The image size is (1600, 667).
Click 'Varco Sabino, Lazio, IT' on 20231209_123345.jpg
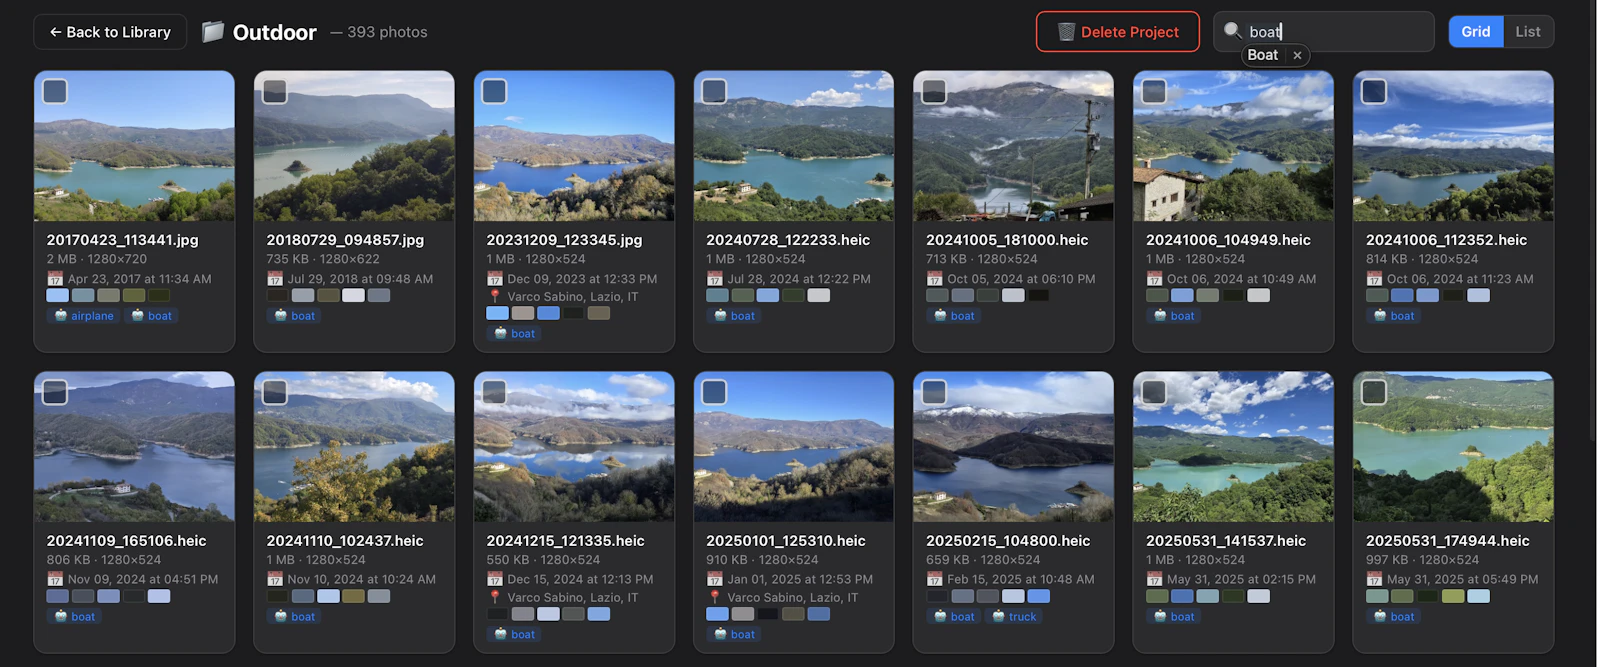(572, 297)
